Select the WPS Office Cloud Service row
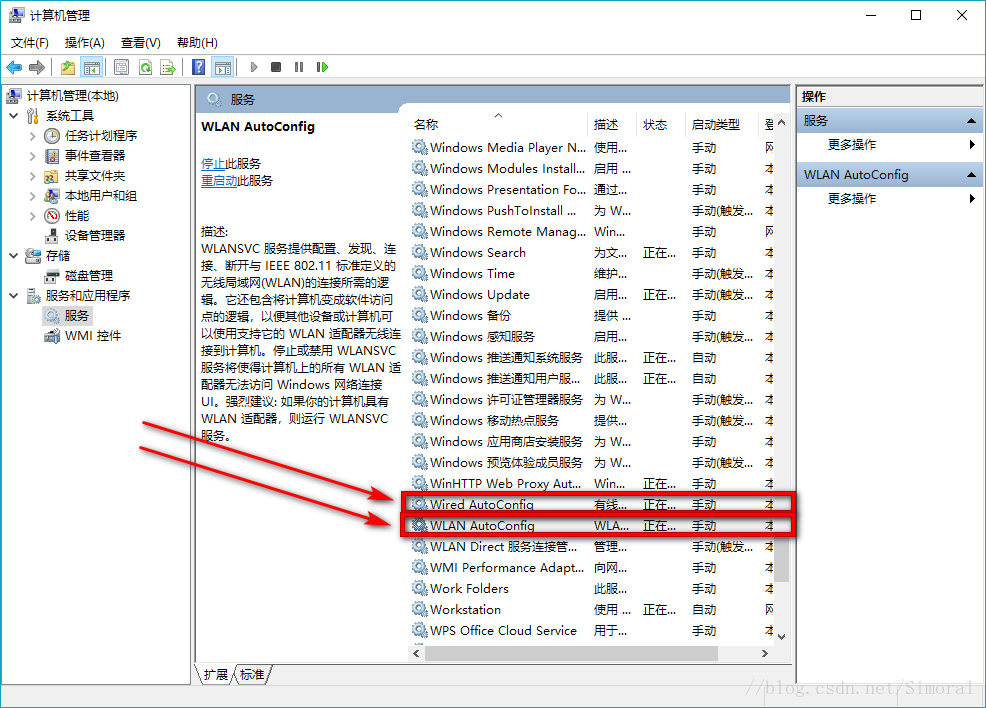Image resolution: width=986 pixels, height=708 pixels. (592, 630)
